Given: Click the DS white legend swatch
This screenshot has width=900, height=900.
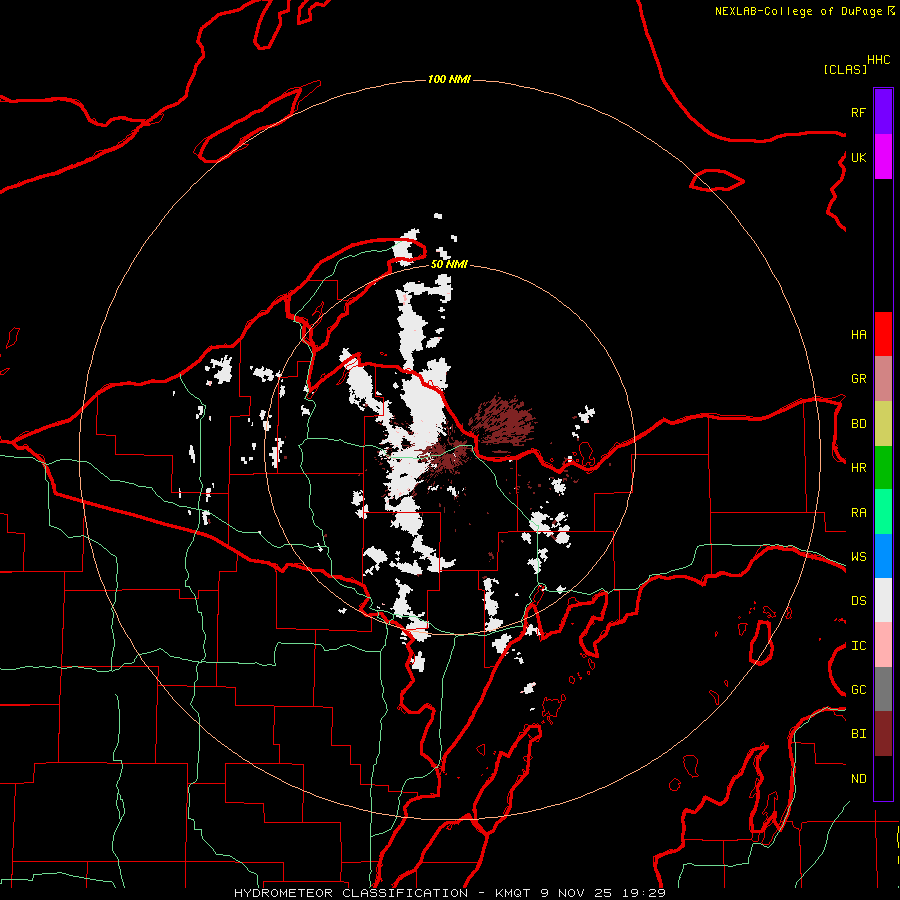Looking at the screenshot, I should pos(883,600).
